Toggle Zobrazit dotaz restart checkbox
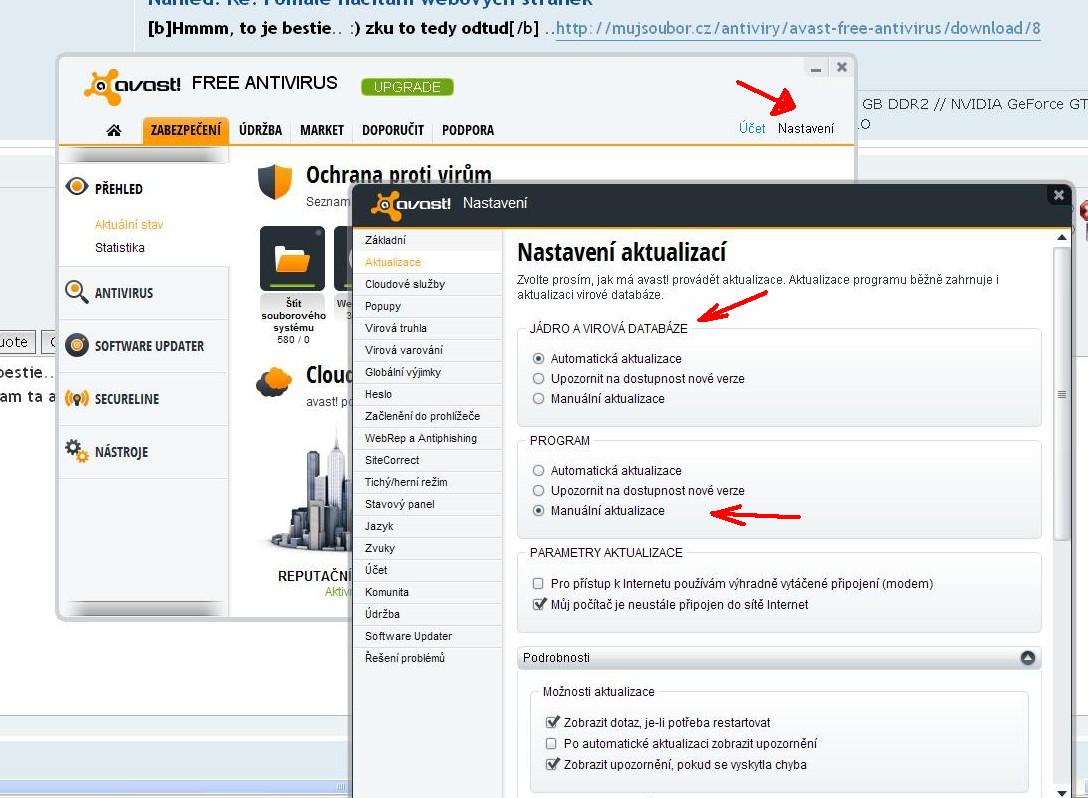Viewport: 1088px width, 798px height. (552, 722)
